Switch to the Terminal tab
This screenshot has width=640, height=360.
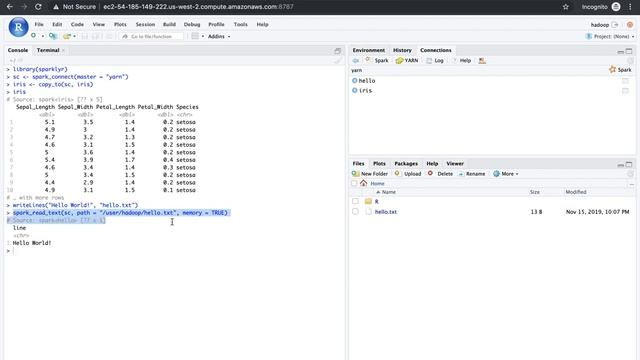coord(48,50)
